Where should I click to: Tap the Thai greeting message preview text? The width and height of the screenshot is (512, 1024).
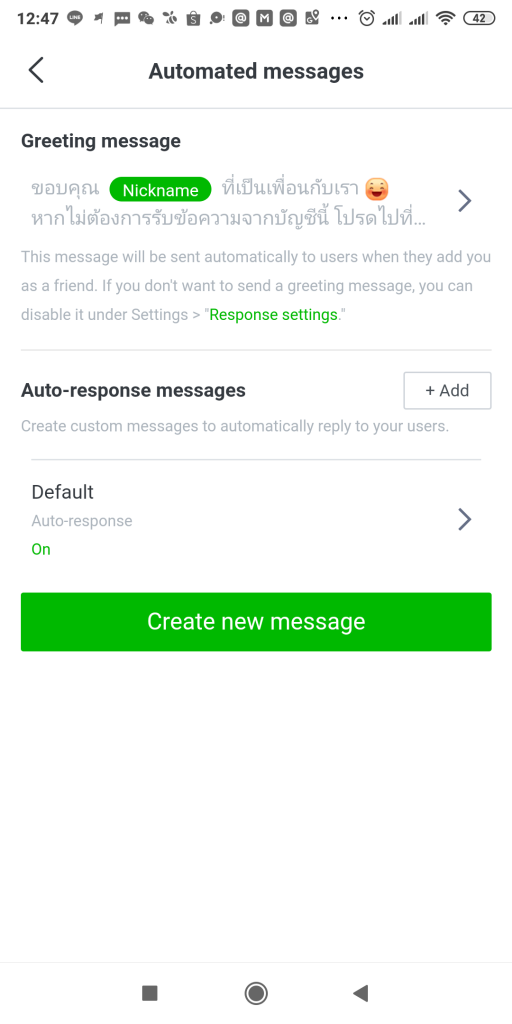coord(229,203)
